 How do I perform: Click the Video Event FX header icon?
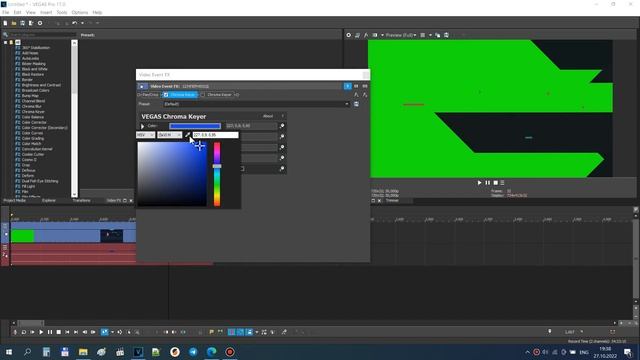142,86
